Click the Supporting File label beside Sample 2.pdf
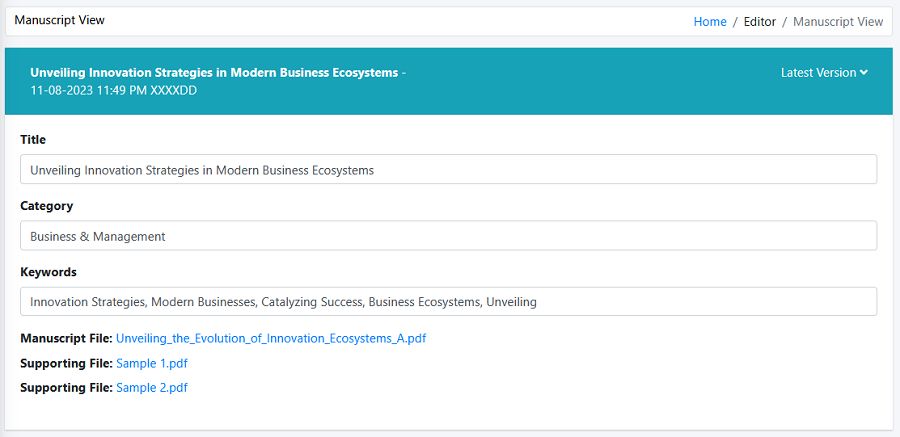 click(x=67, y=388)
